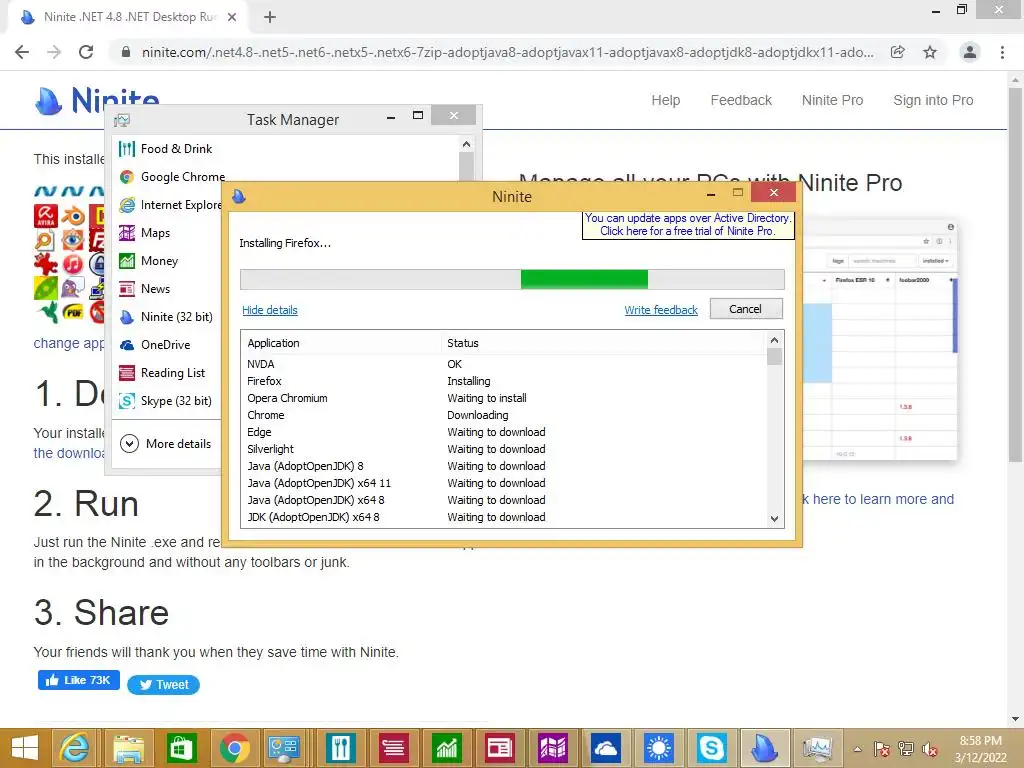The image size is (1024, 768).
Task: Click the volume tray icon
Action: pos(929,749)
